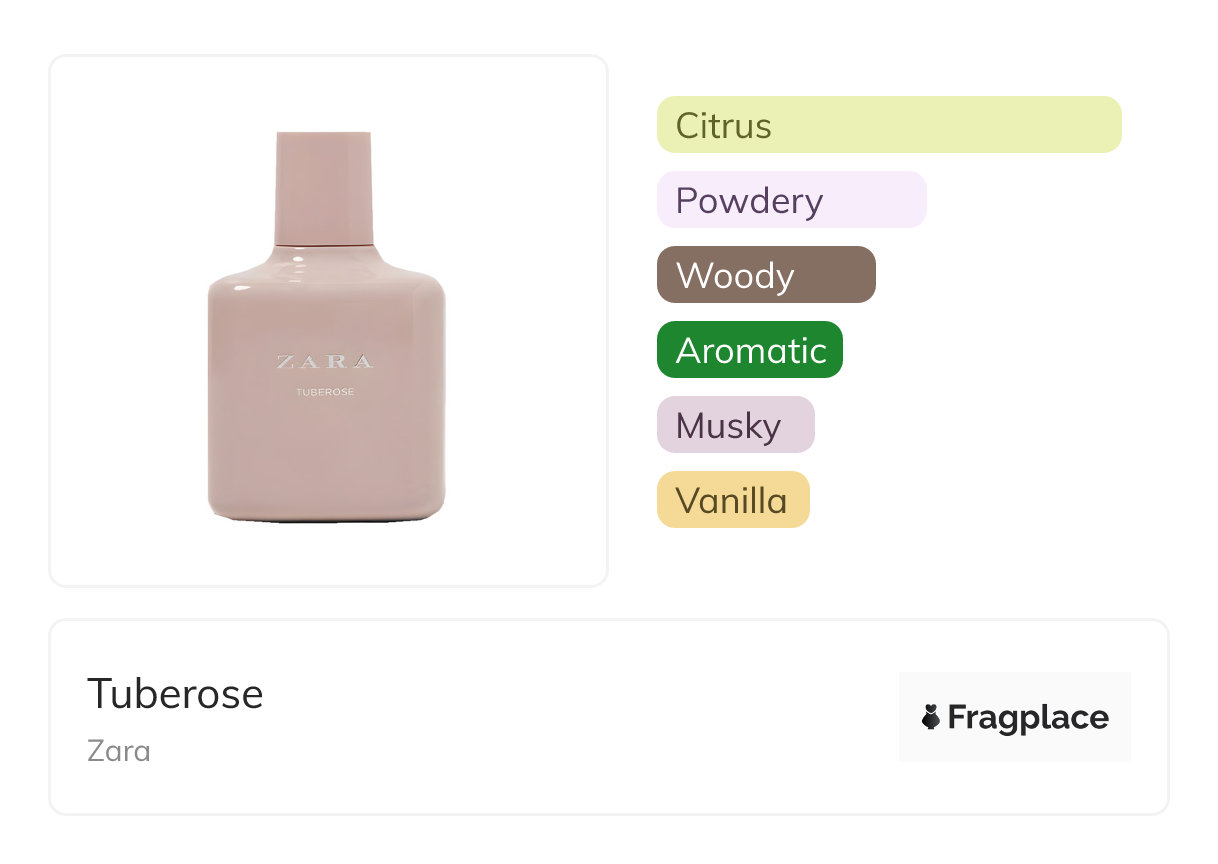1218x864 pixels.
Task: Click the Fragplace logo wordmark
Action: pyautogui.click(x=1027, y=717)
